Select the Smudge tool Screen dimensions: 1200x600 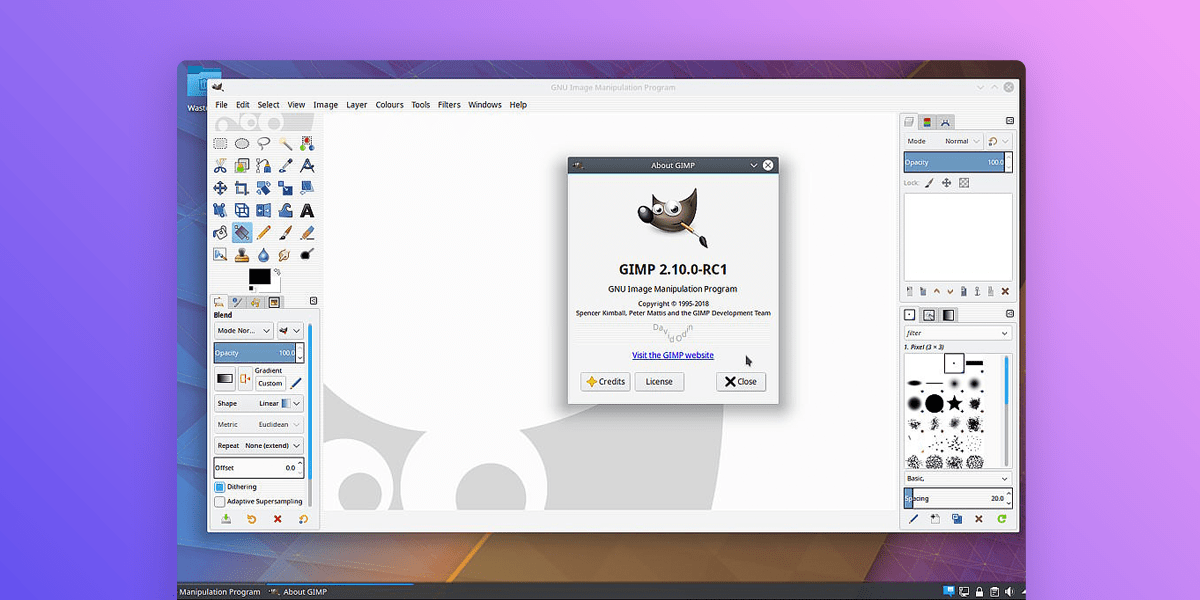[x=286, y=254]
